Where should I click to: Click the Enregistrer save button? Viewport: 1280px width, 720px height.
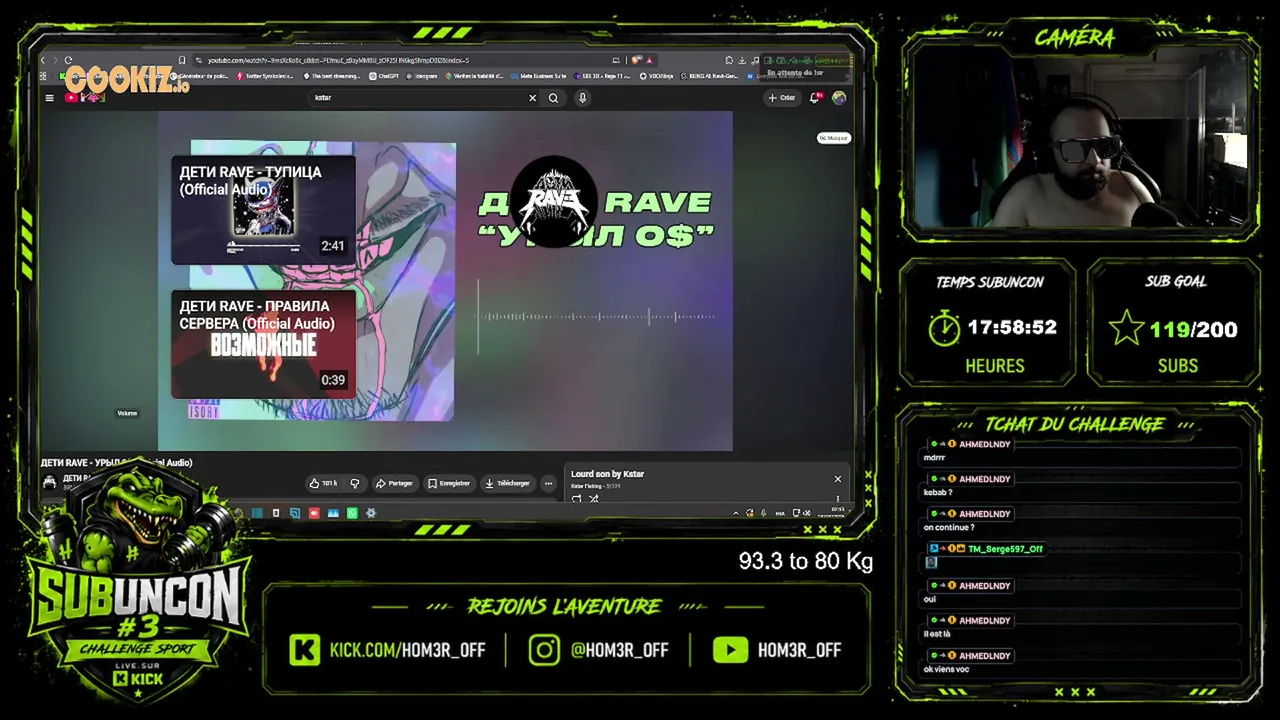[448, 483]
